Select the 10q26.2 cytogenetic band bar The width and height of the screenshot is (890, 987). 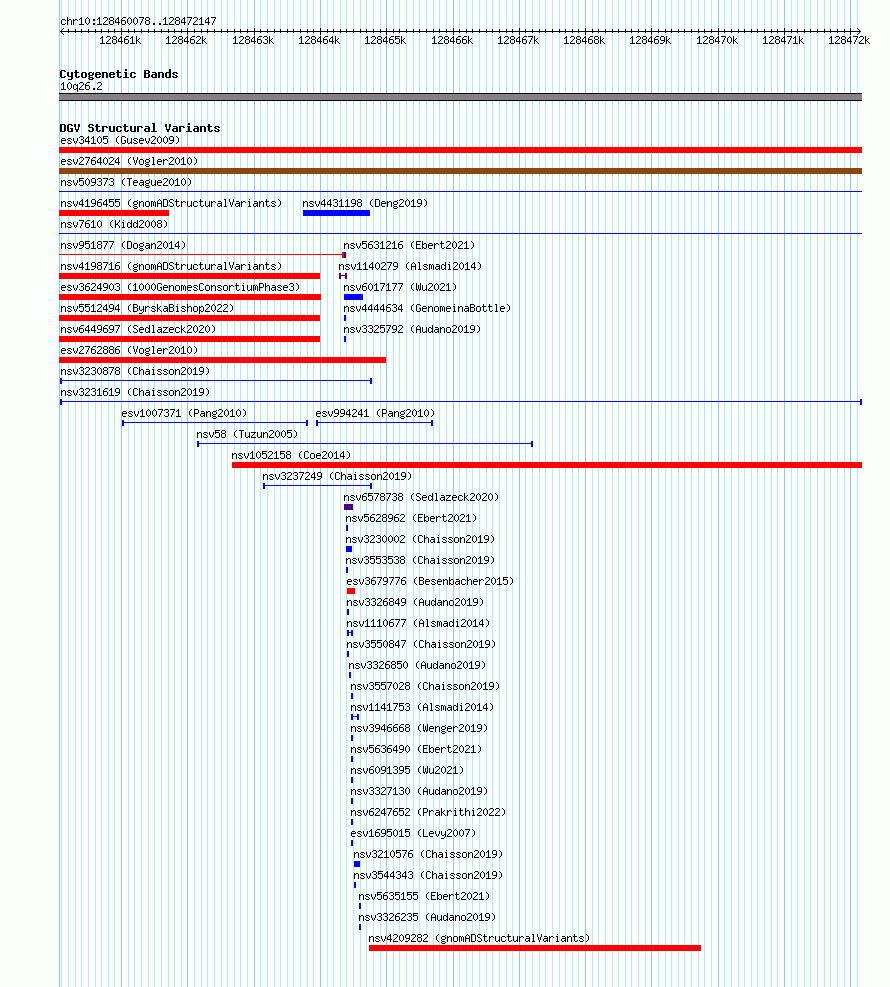[460, 97]
